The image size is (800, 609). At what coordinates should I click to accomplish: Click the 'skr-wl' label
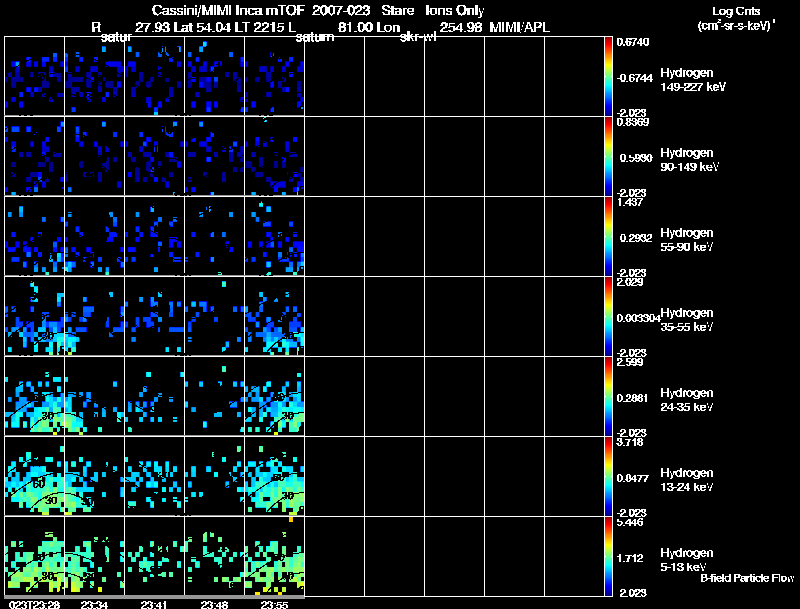[418, 37]
